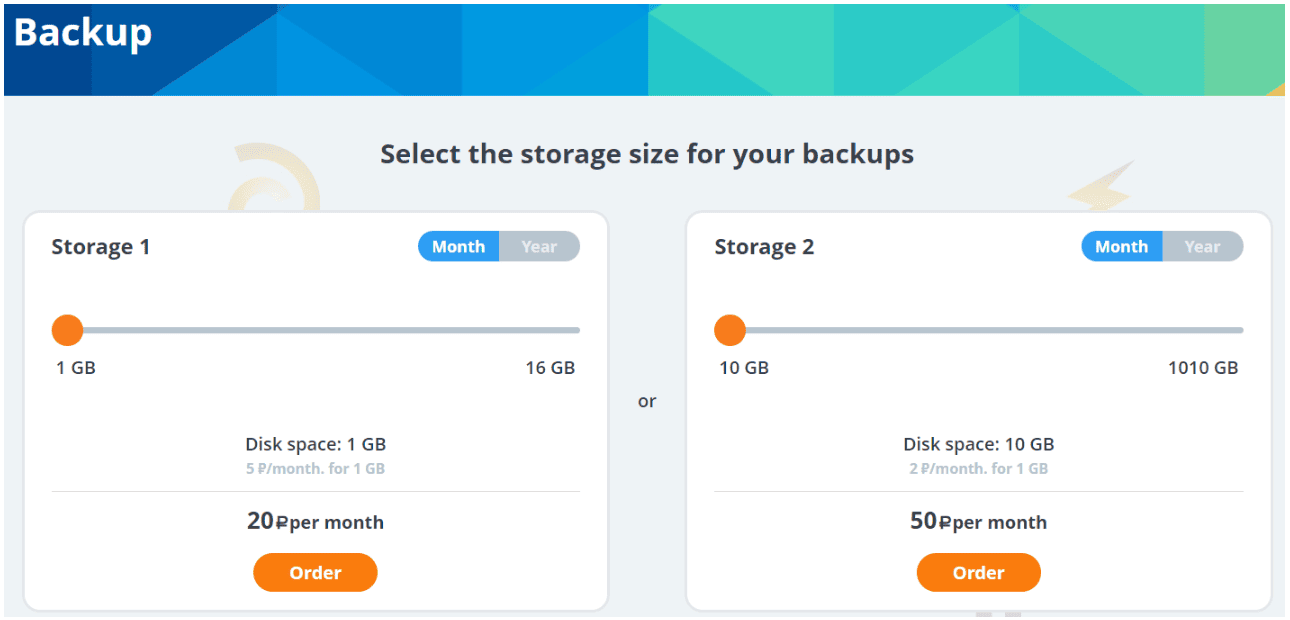1290x620 pixels.
Task: Click the Storage 2 orange slider handle
Action: tap(730, 330)
